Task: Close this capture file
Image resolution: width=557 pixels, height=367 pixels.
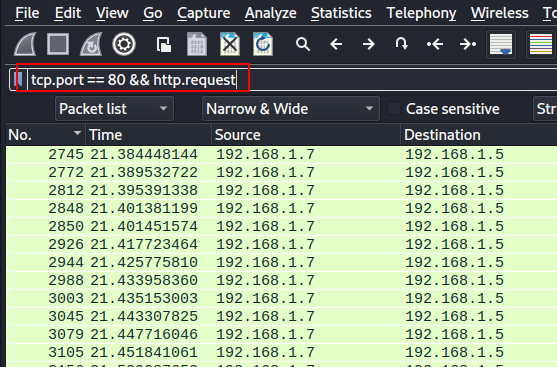Action: coord(230,44)
